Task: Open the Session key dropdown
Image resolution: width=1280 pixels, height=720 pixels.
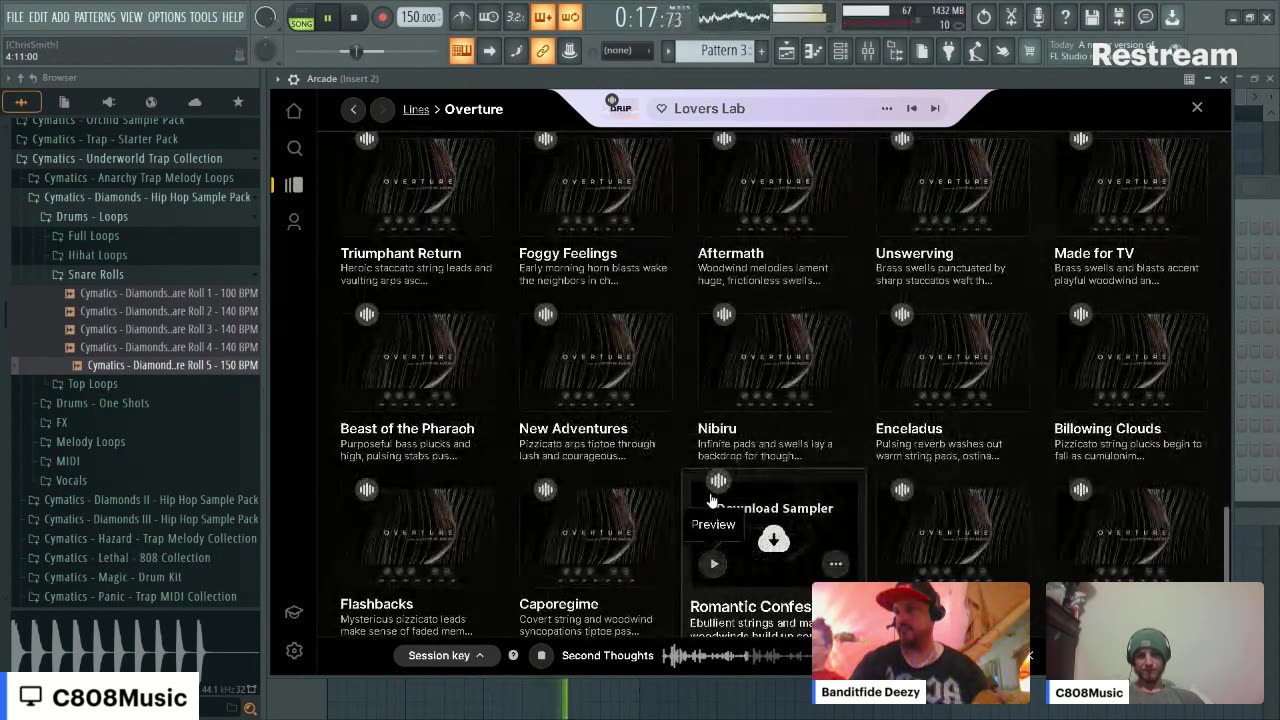Action: click(446, 656)
